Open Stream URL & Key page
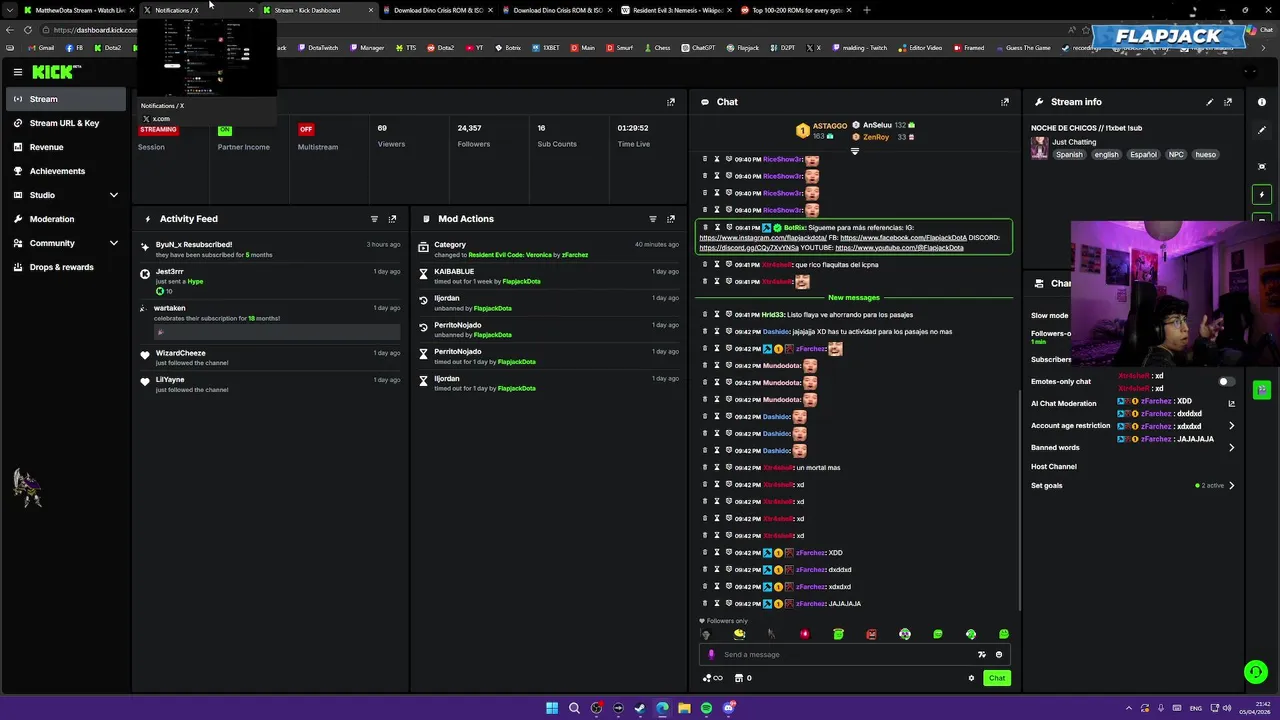The image size is (1280, 720). pos(66,123)
